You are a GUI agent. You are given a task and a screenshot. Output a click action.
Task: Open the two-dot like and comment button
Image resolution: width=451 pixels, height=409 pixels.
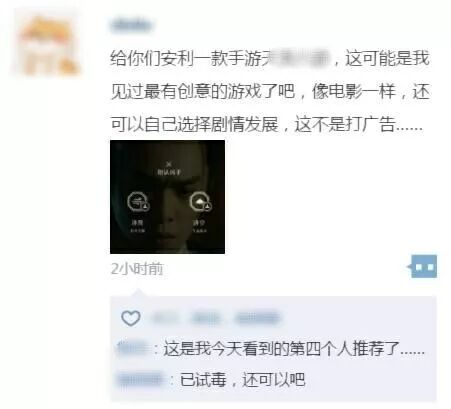click(423, 267)
